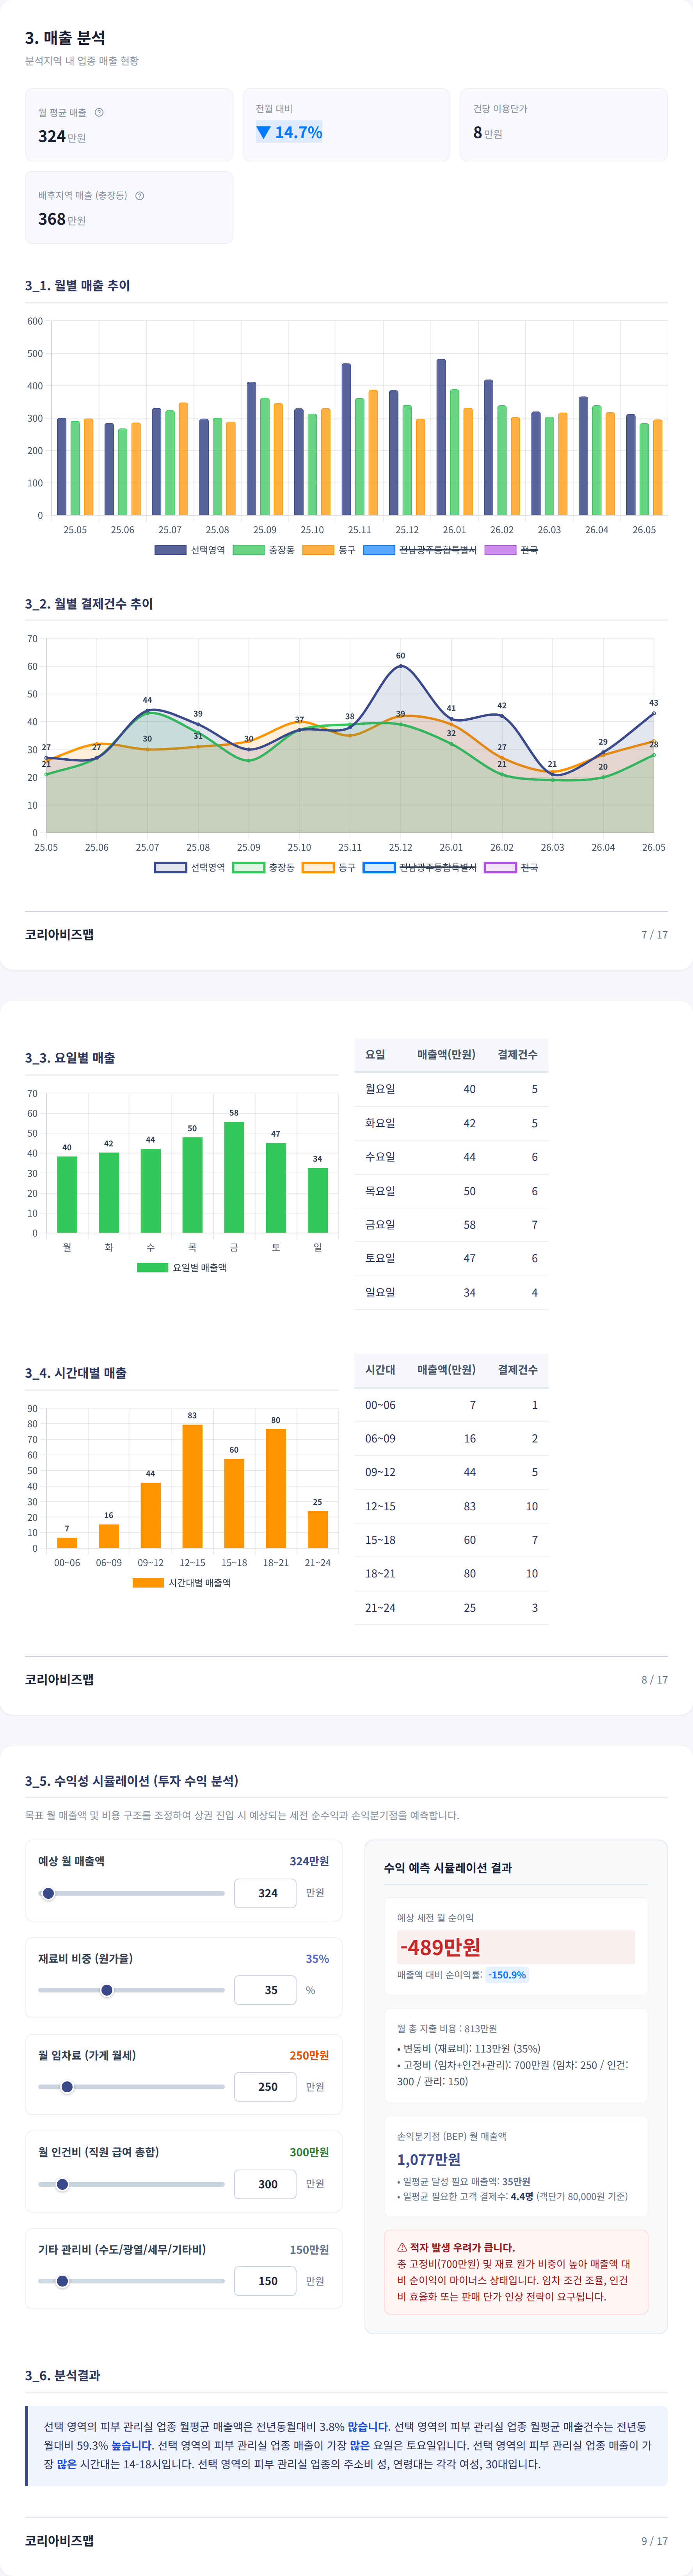
Task: Click the 기타 관리비 slider handle
Action: [x=62, y=2281]
